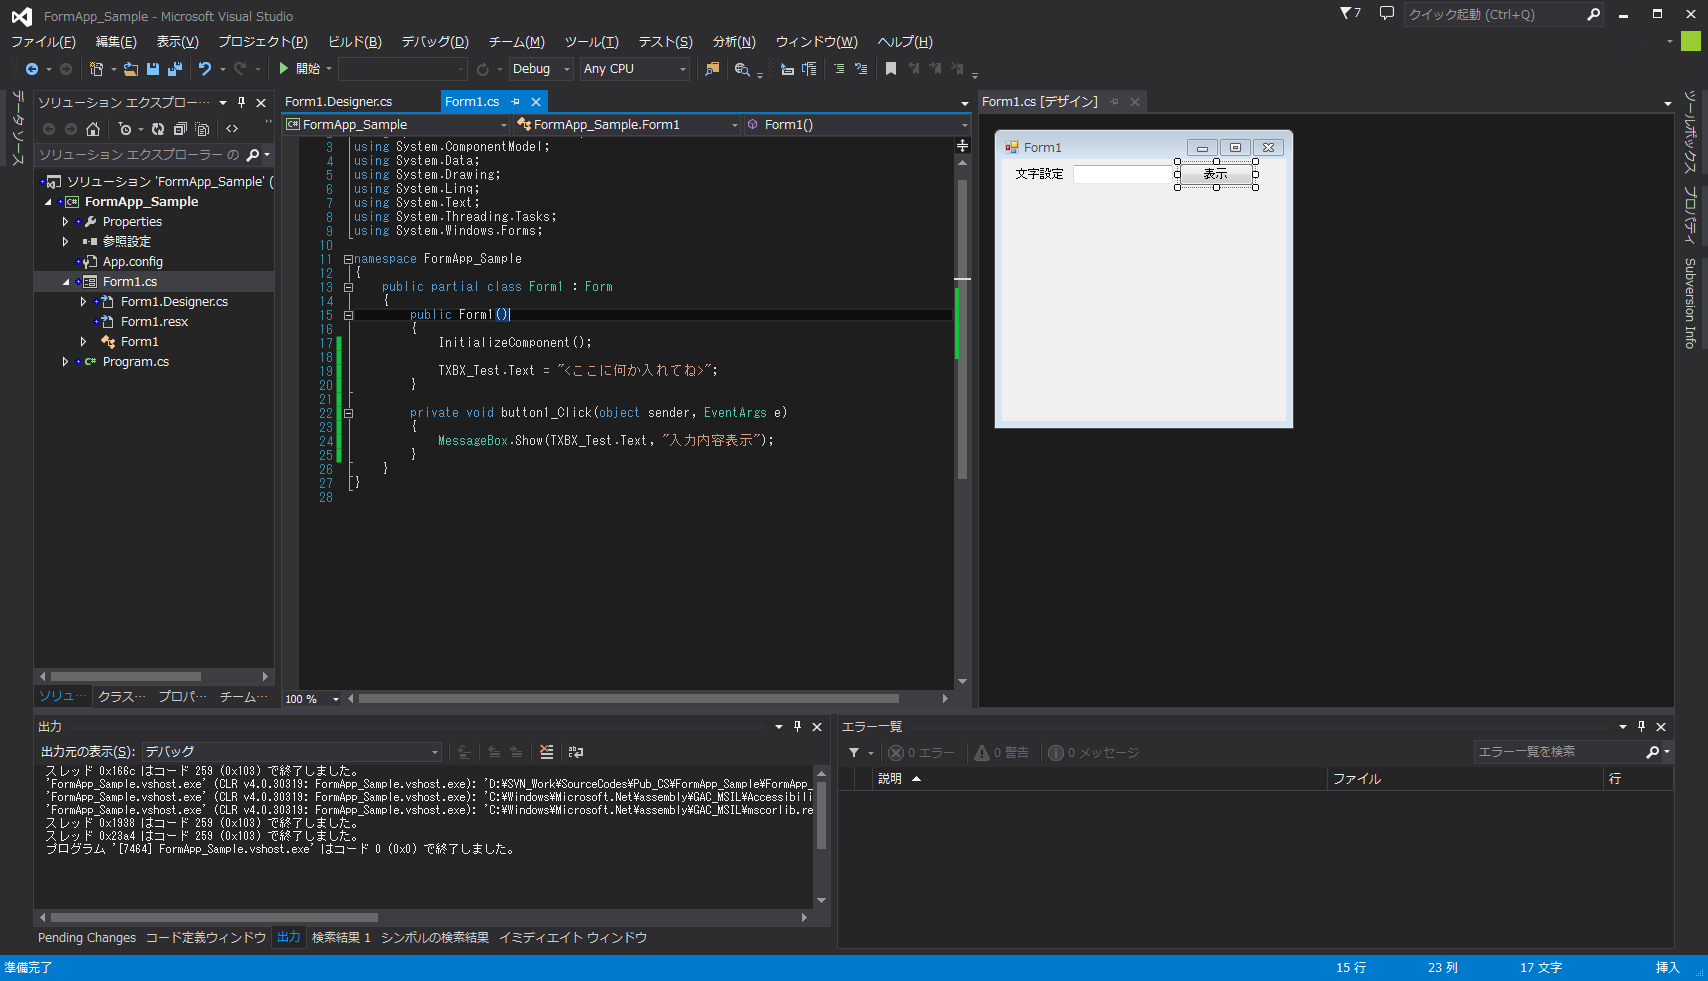Click search icon in Solution Explorer search box

pos(253,155)
